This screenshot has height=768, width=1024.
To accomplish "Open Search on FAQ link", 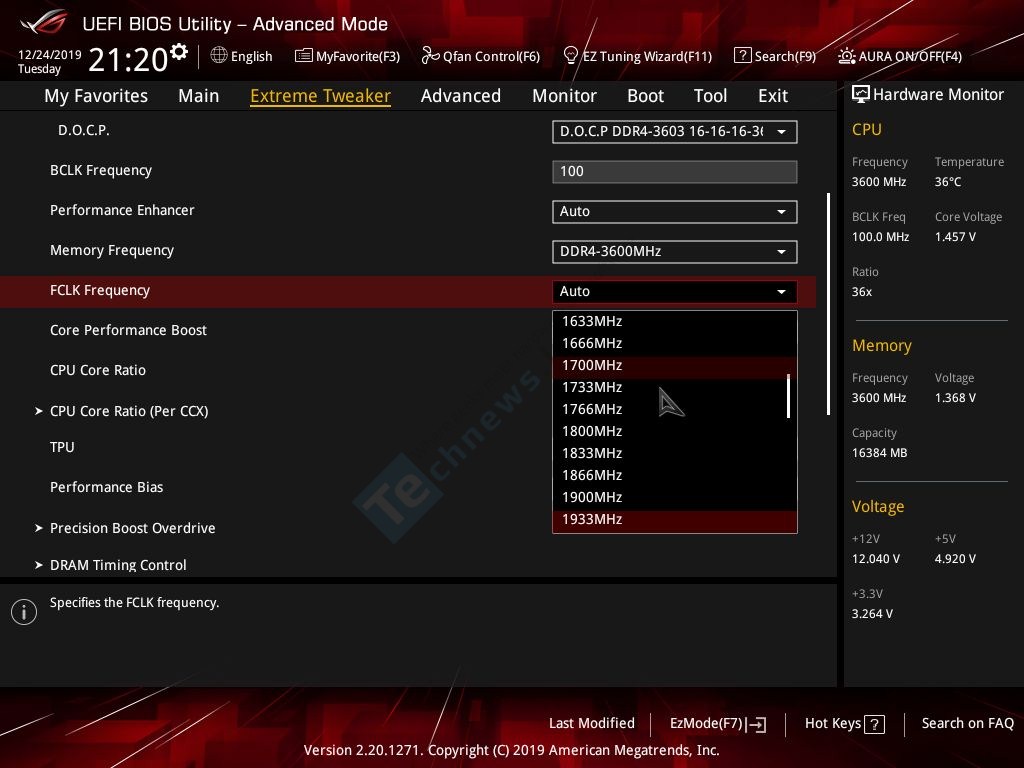I will tap(967, 723).
